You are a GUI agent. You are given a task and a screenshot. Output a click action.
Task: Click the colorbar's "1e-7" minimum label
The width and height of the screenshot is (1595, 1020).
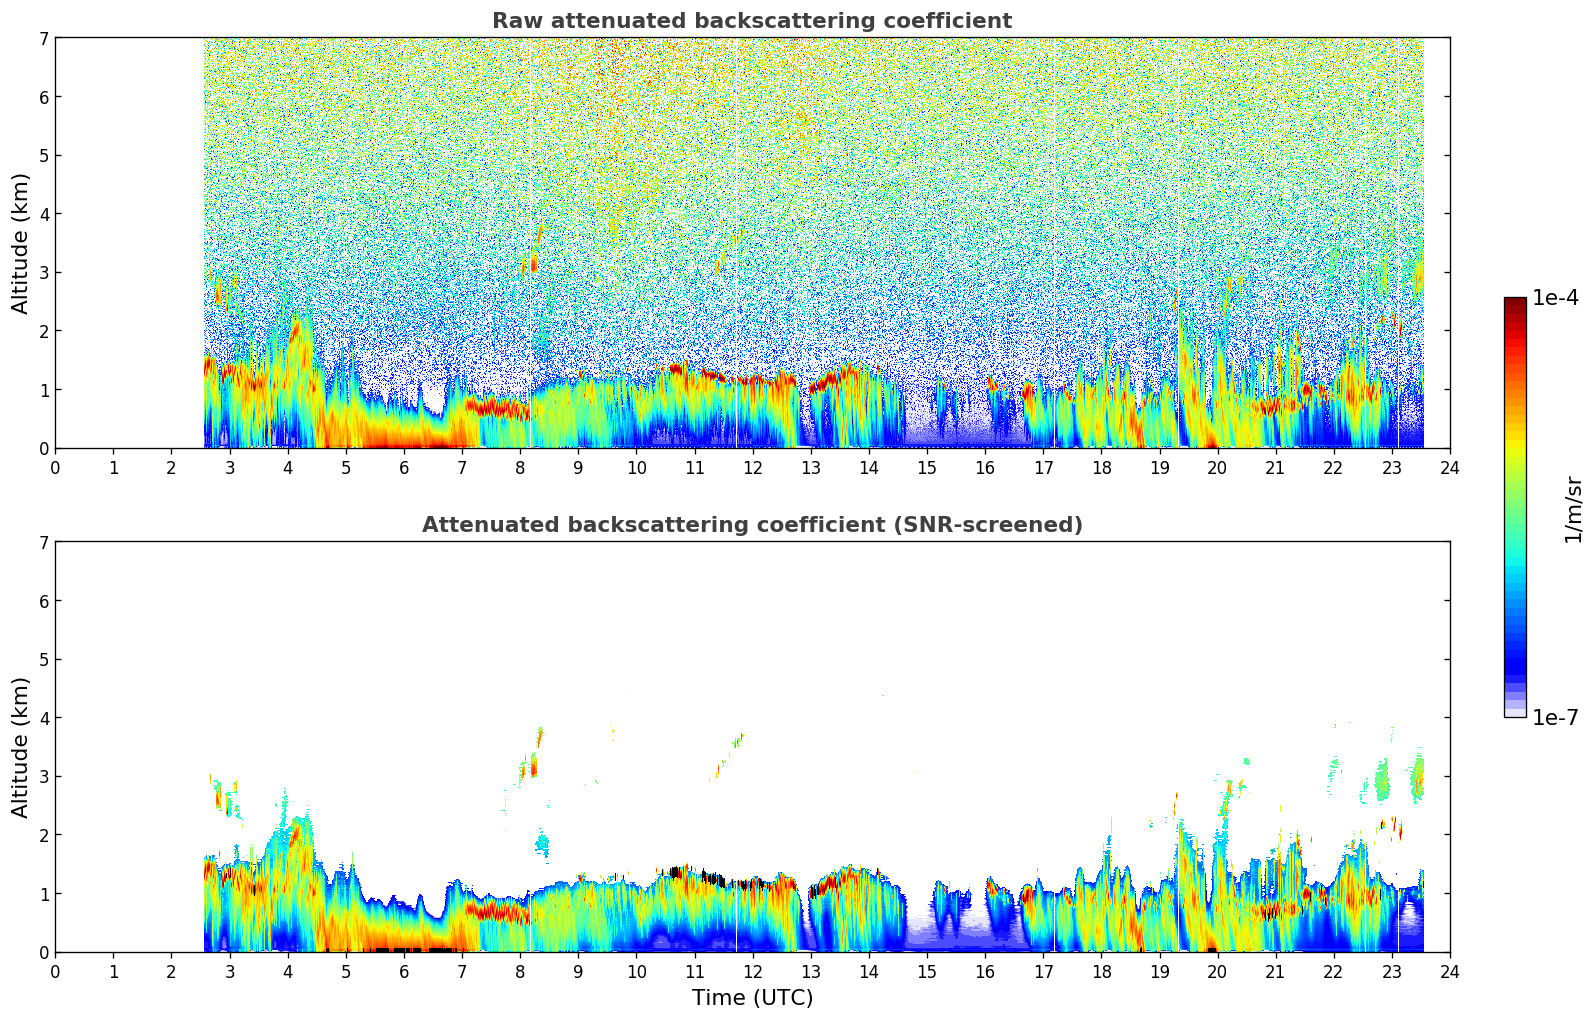click(x=1555, y=717)
